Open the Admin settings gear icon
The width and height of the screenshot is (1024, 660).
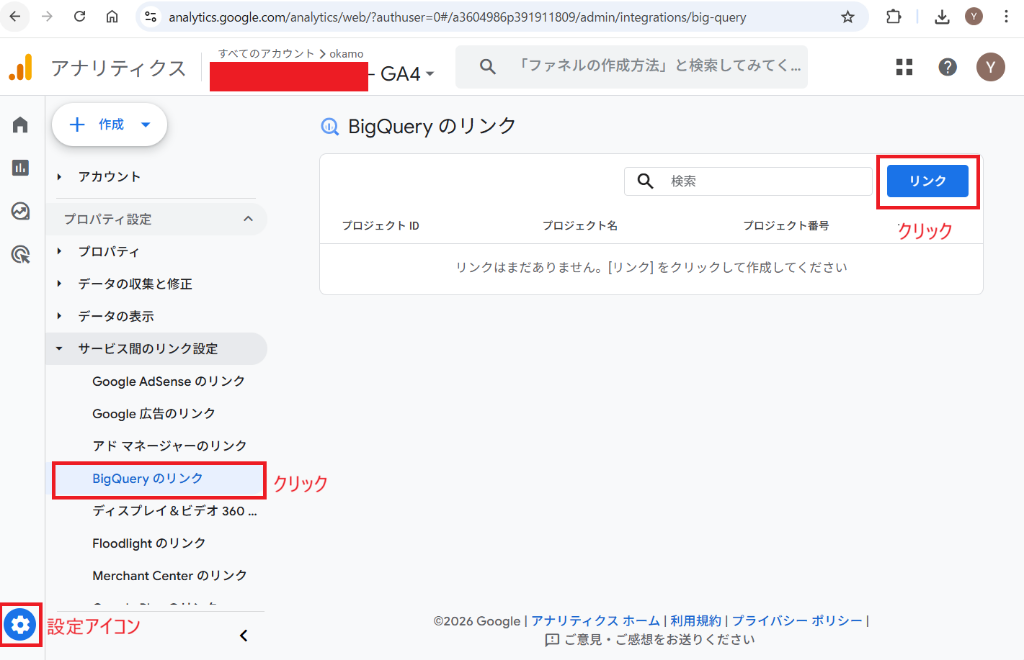point(20,625)
